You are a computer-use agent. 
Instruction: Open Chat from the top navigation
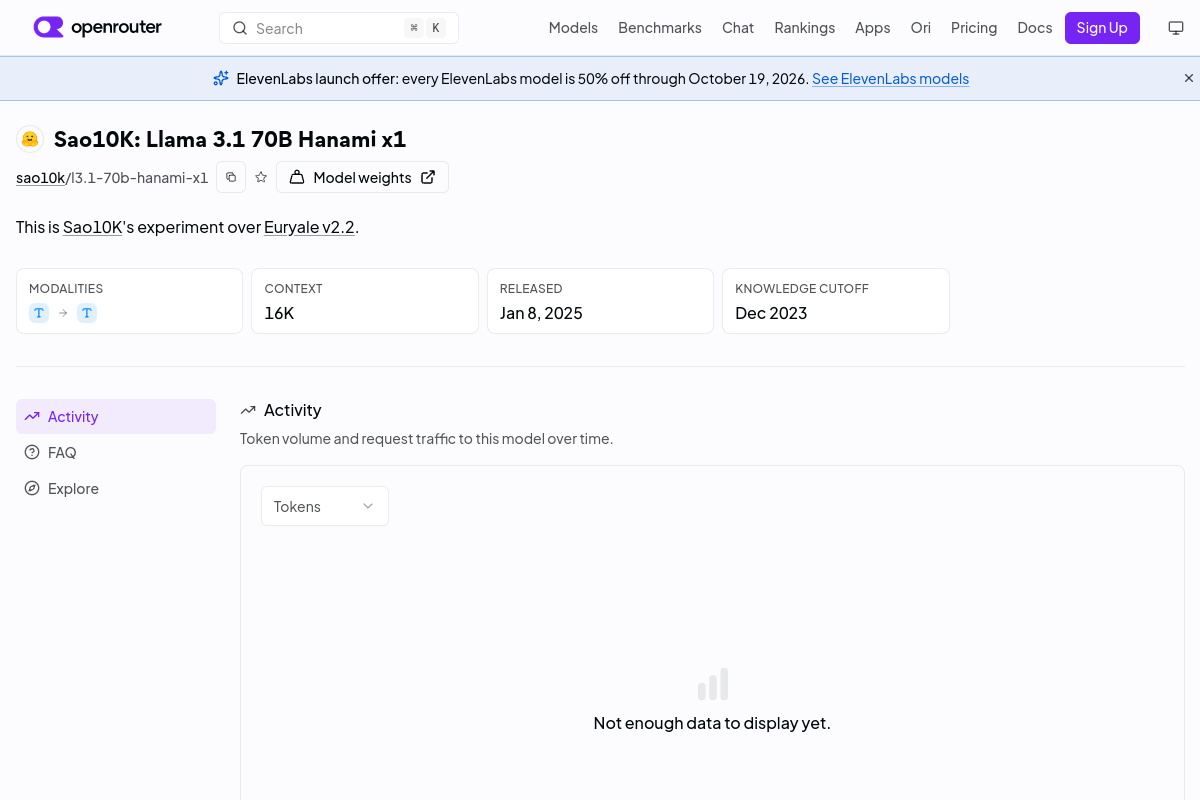point(738,28)
